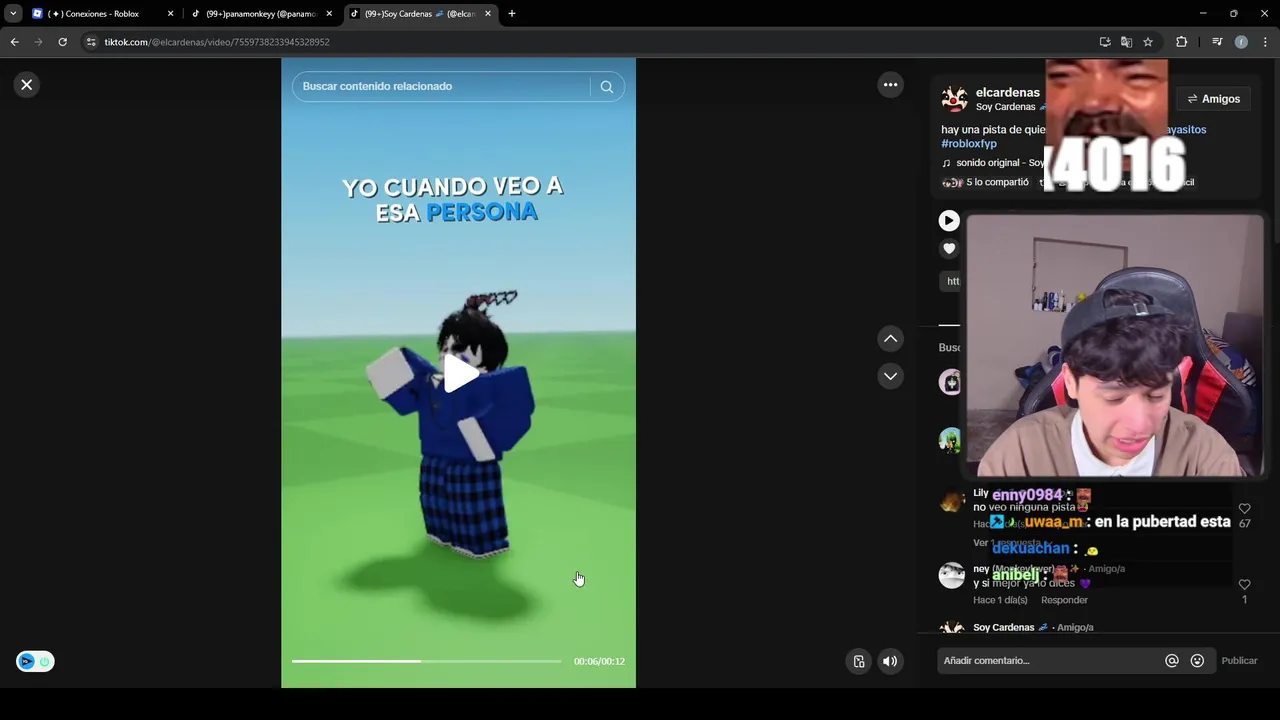1280x720 pixels.
Task: Open the elcardenas username link
Action: 1008,92
